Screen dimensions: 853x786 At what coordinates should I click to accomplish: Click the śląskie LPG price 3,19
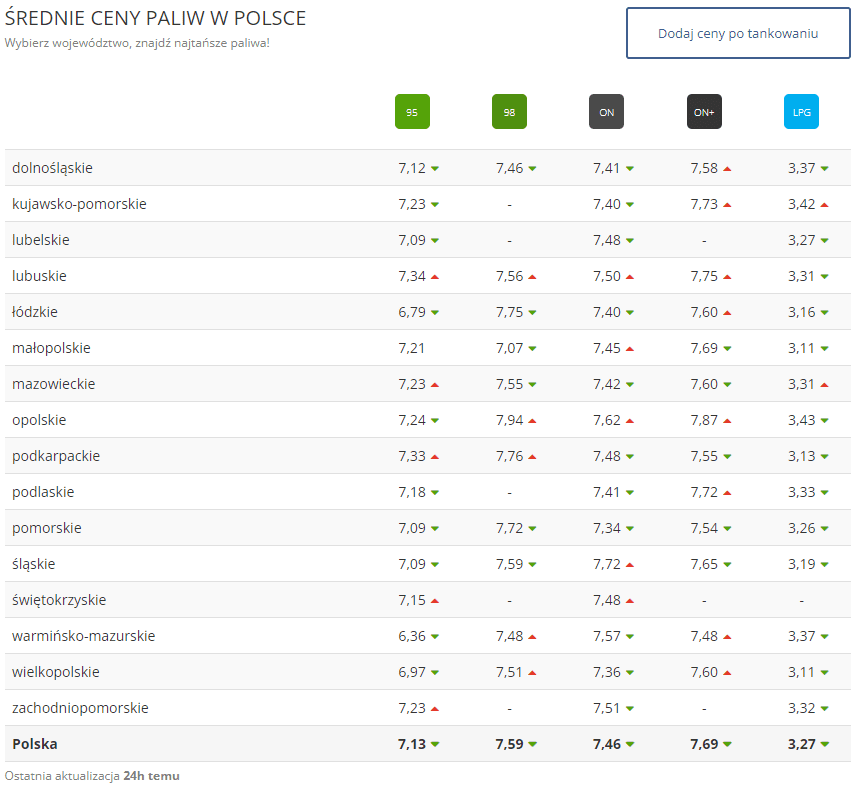801,564
